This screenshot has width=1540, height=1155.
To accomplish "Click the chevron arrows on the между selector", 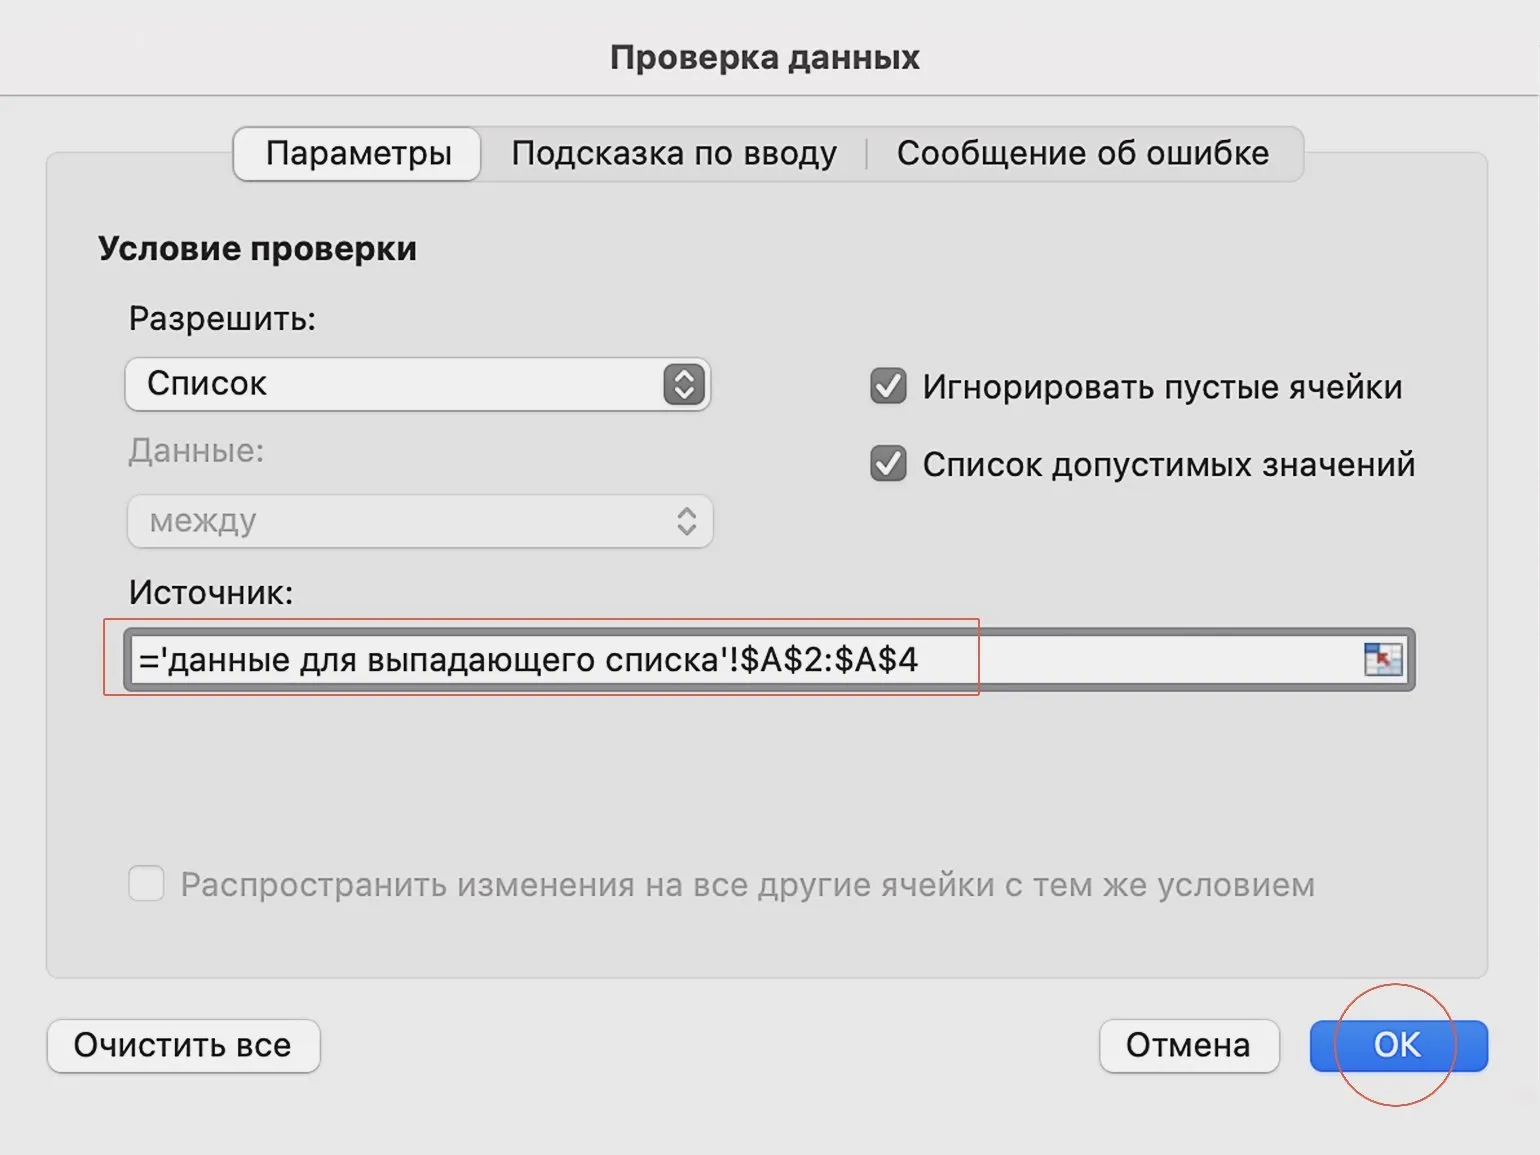I will (x=686, y=521).
